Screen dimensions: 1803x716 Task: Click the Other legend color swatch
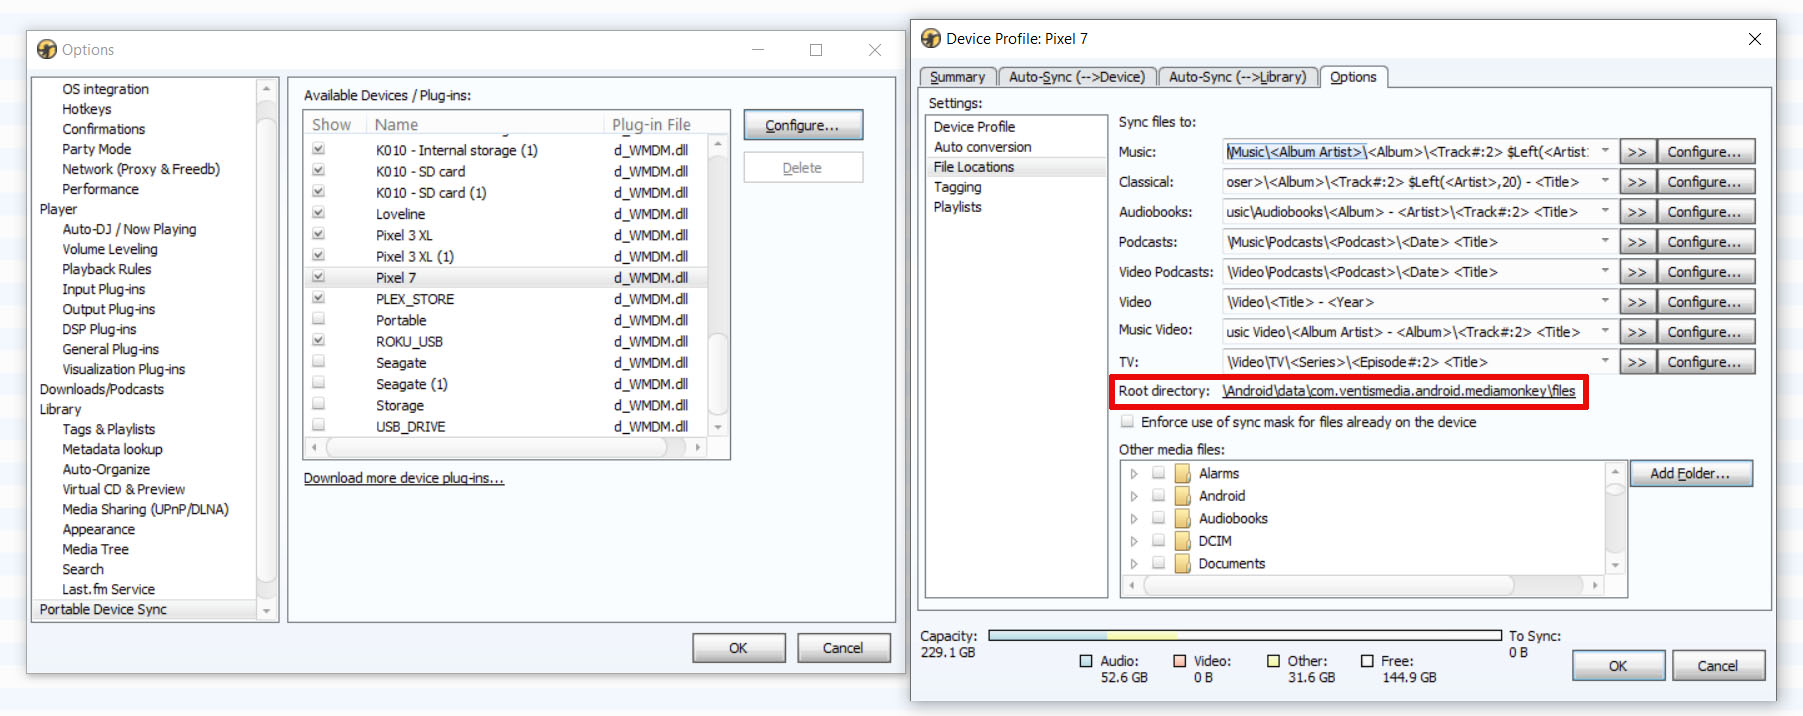[1273, 661]
